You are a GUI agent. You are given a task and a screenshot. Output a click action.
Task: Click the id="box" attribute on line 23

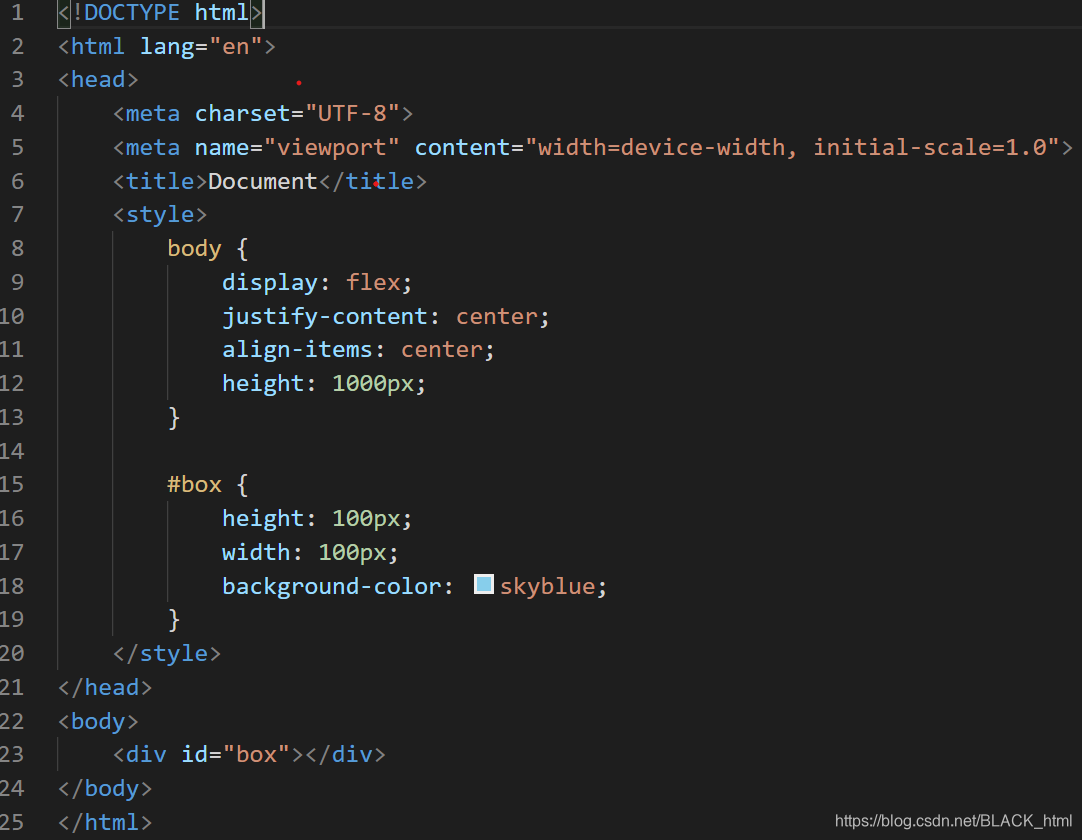pyautogui.click(x=235, y=754)
